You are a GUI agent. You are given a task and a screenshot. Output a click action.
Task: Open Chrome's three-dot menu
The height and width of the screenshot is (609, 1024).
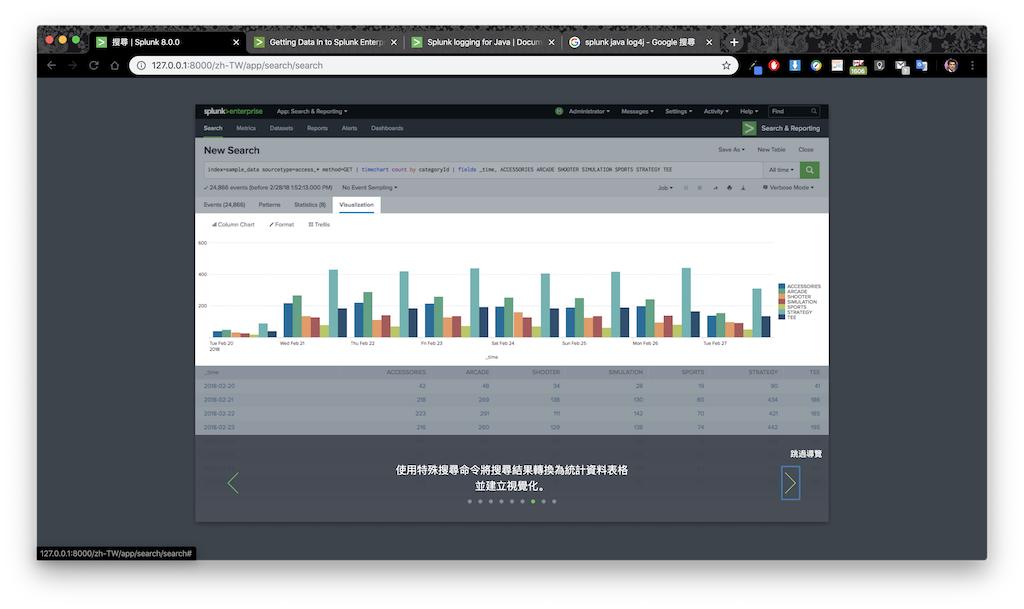pyautogui.click(x=972, y=65)
